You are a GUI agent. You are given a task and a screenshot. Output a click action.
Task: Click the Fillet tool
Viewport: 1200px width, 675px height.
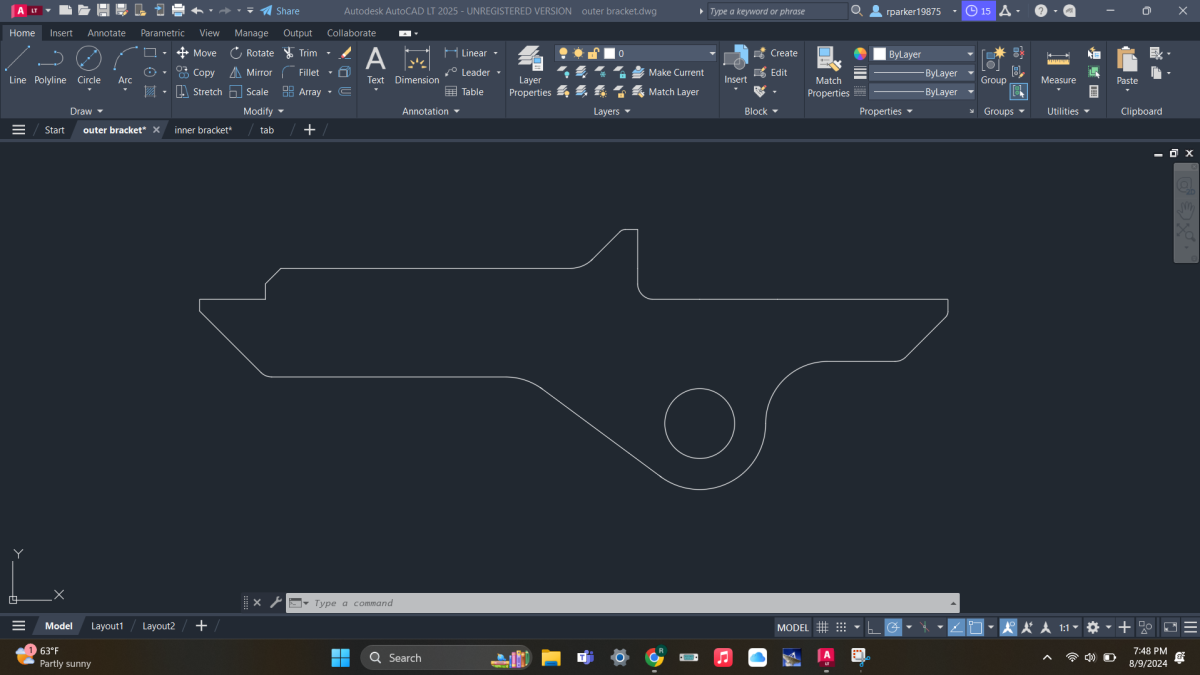pyautogui.click(x=301, y=72)
